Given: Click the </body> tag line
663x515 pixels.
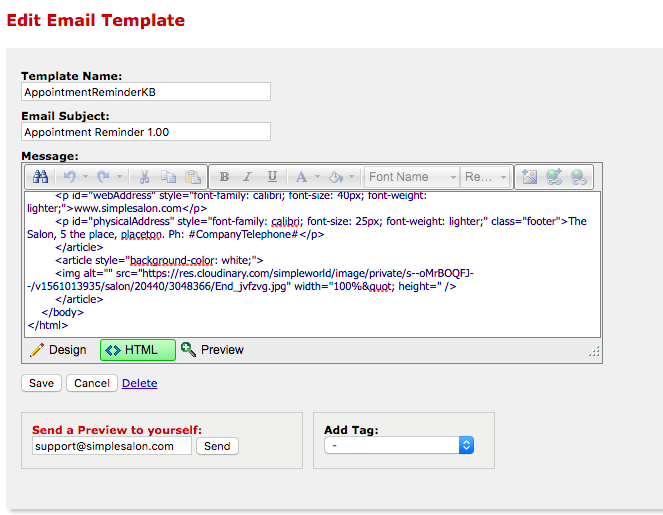Looking at the screenshot, I should tap(63, 312).
